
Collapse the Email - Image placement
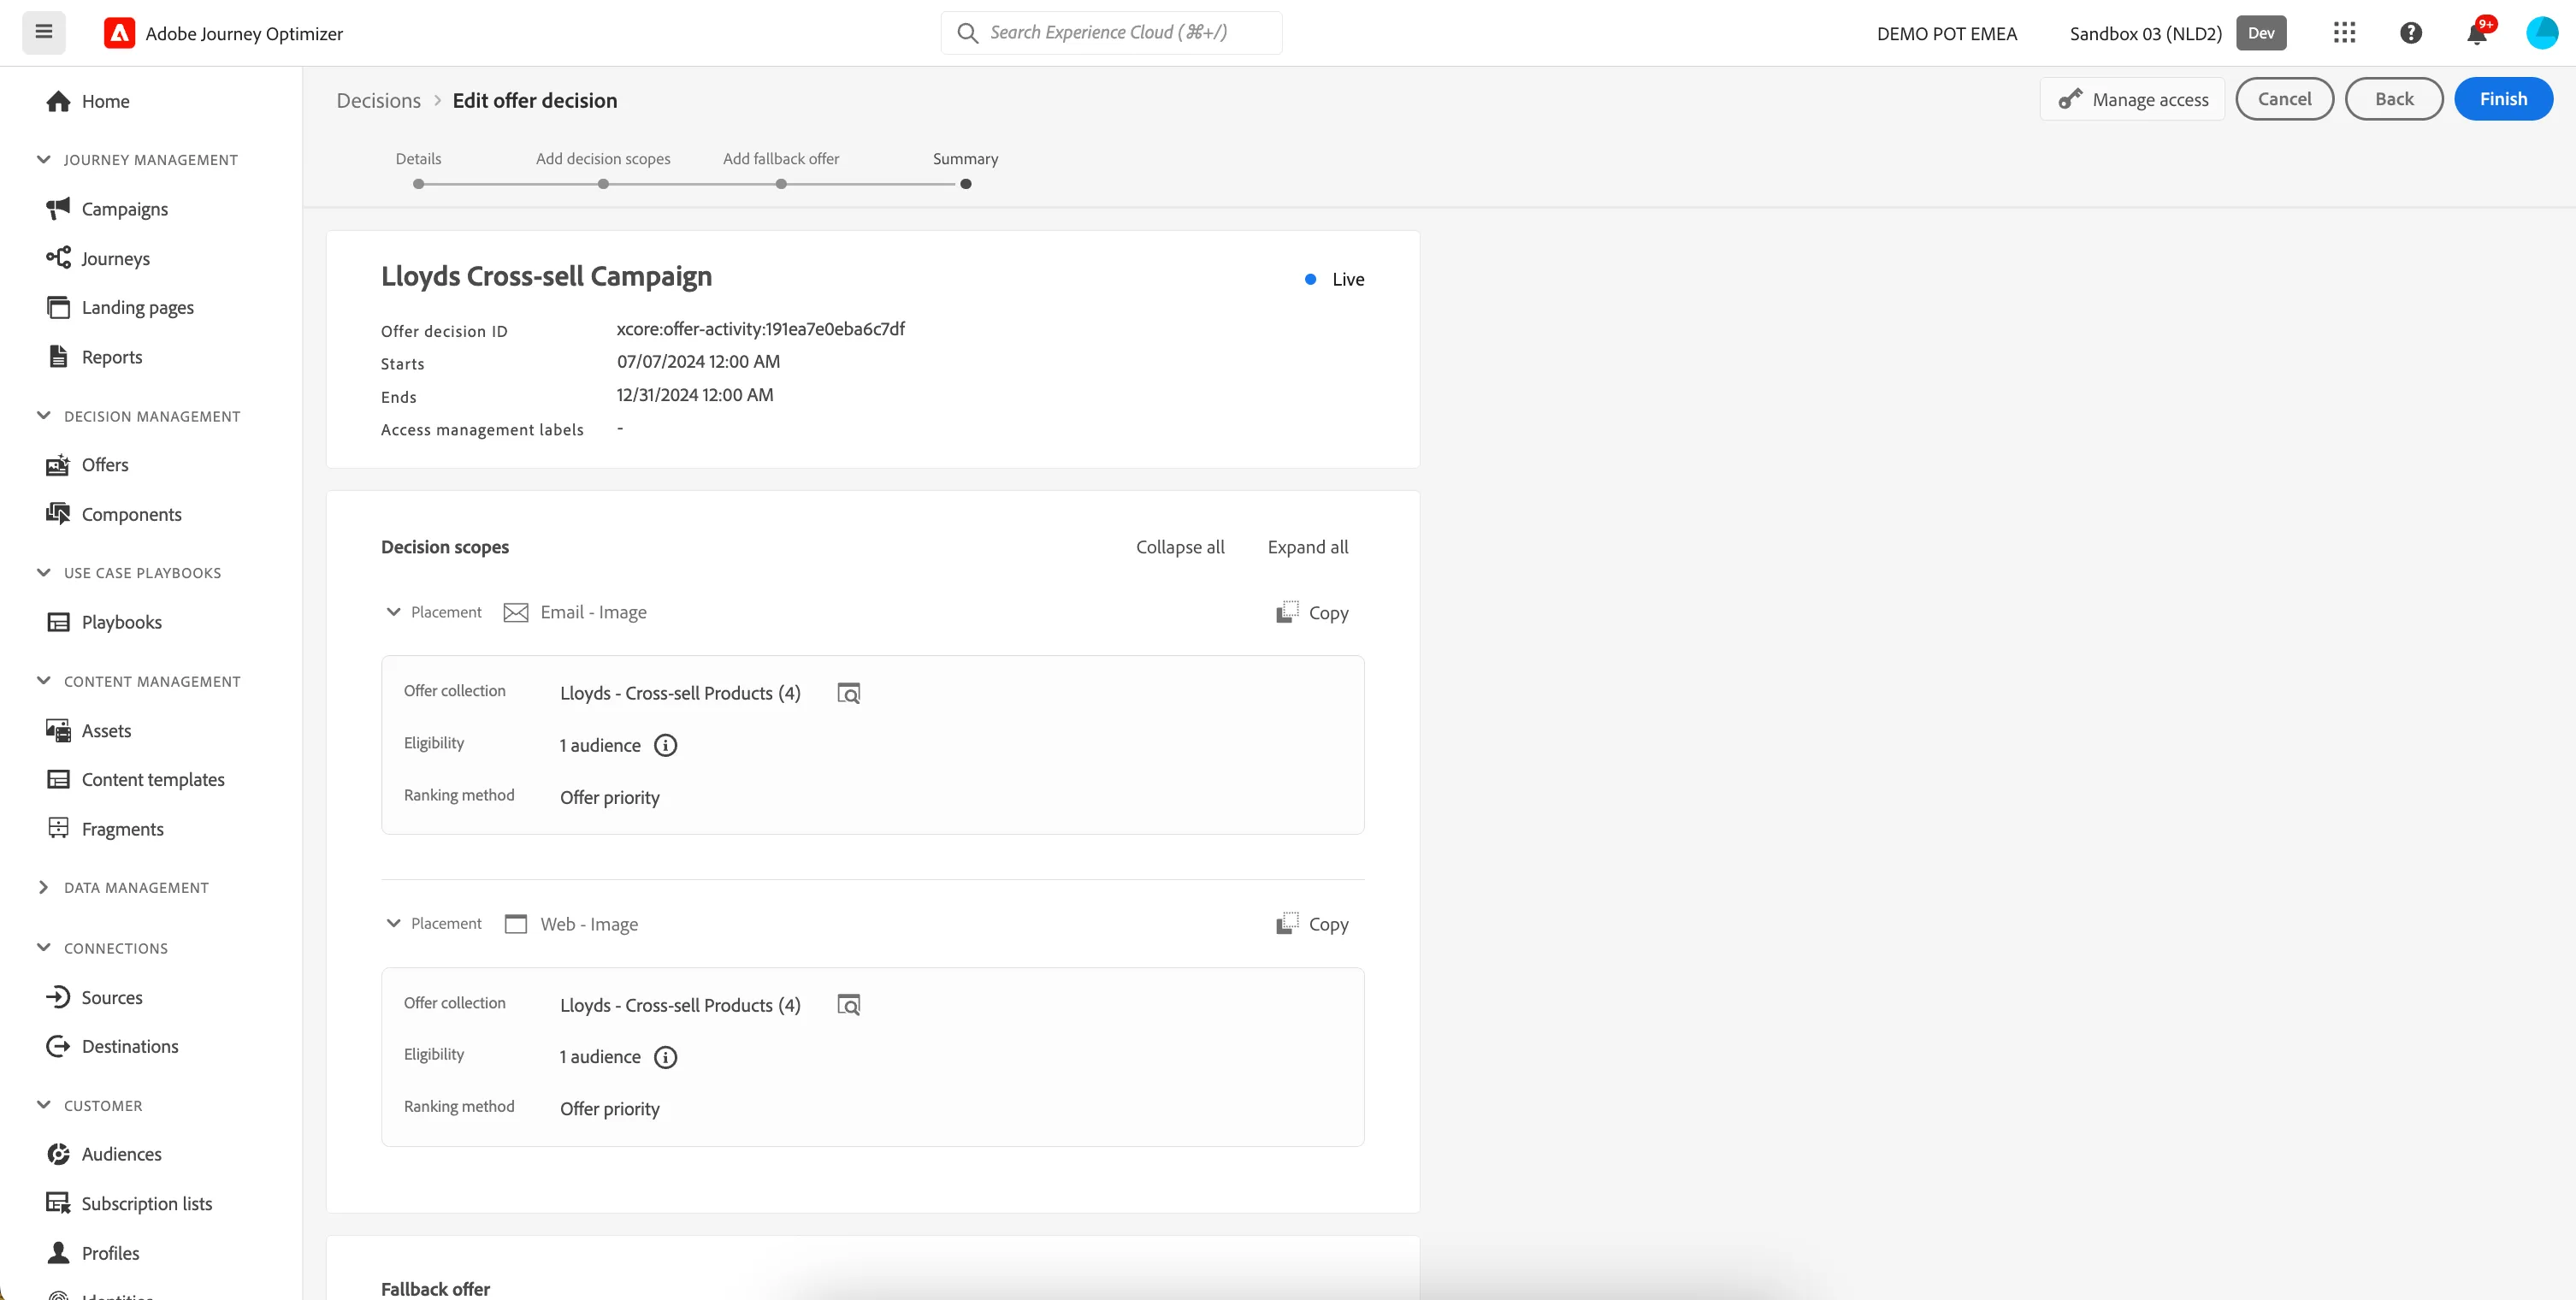(394, 612)
